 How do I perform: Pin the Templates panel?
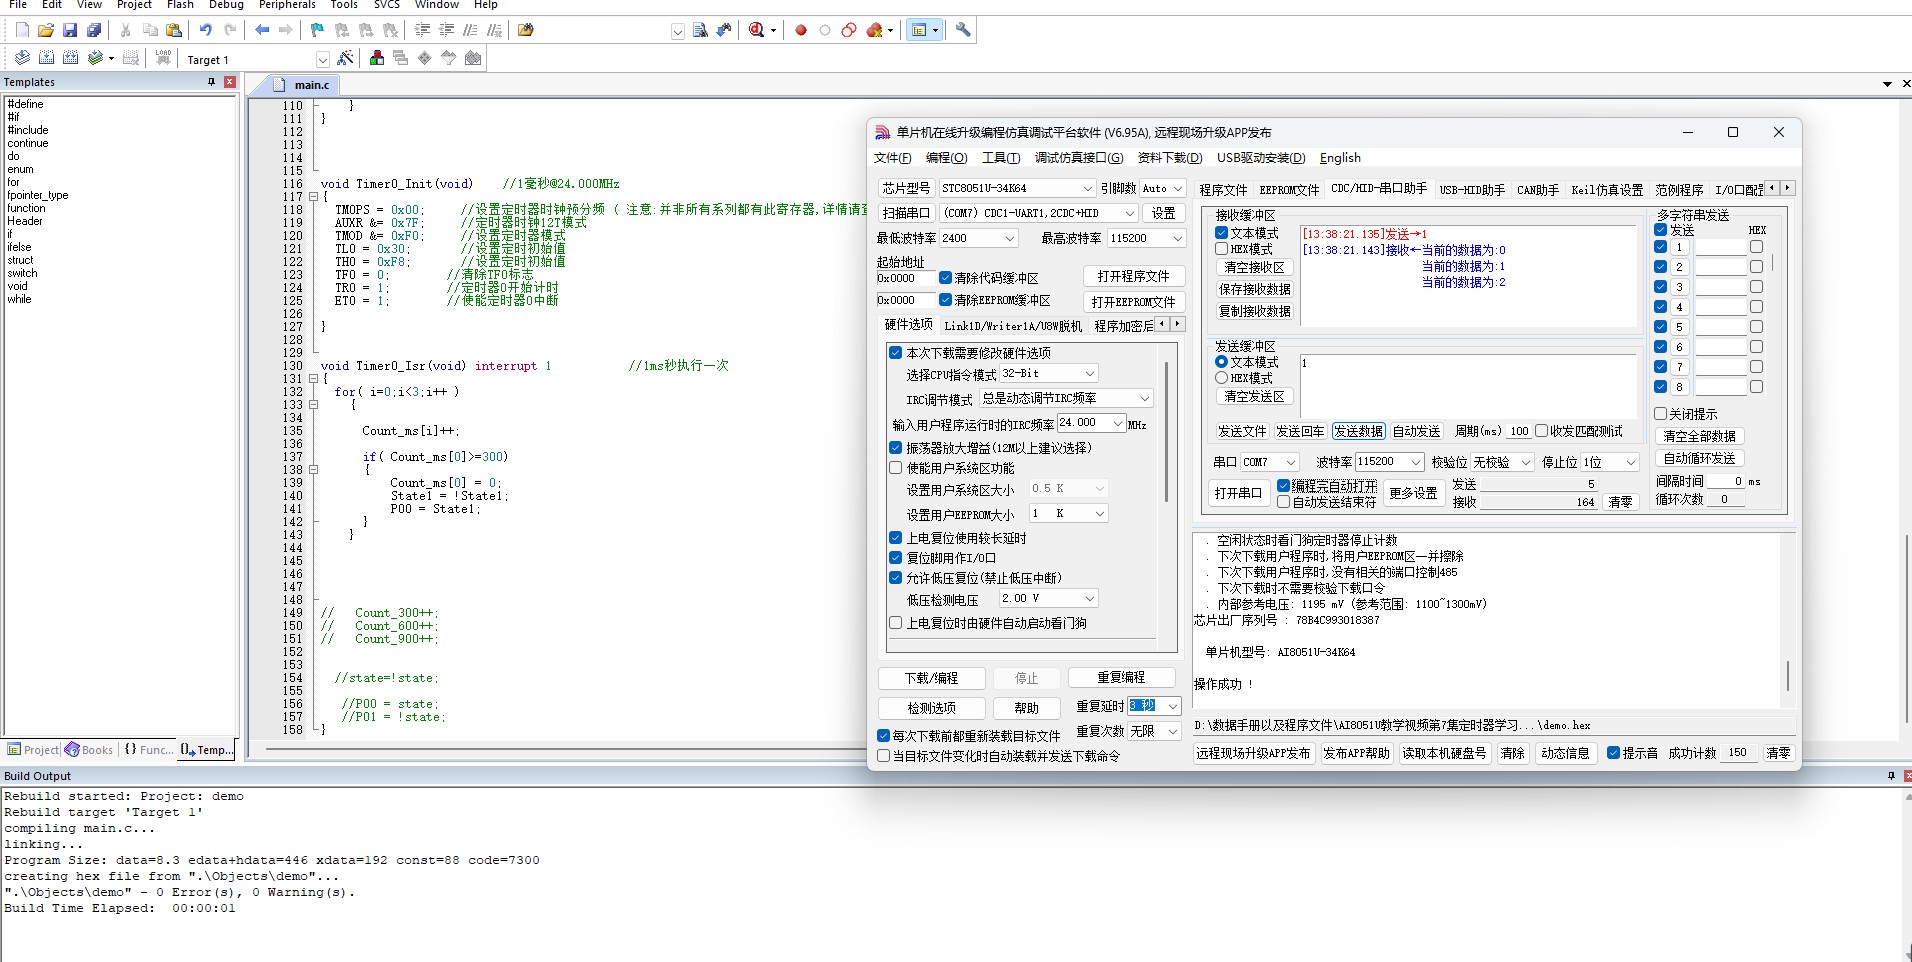tap(211, 82)
